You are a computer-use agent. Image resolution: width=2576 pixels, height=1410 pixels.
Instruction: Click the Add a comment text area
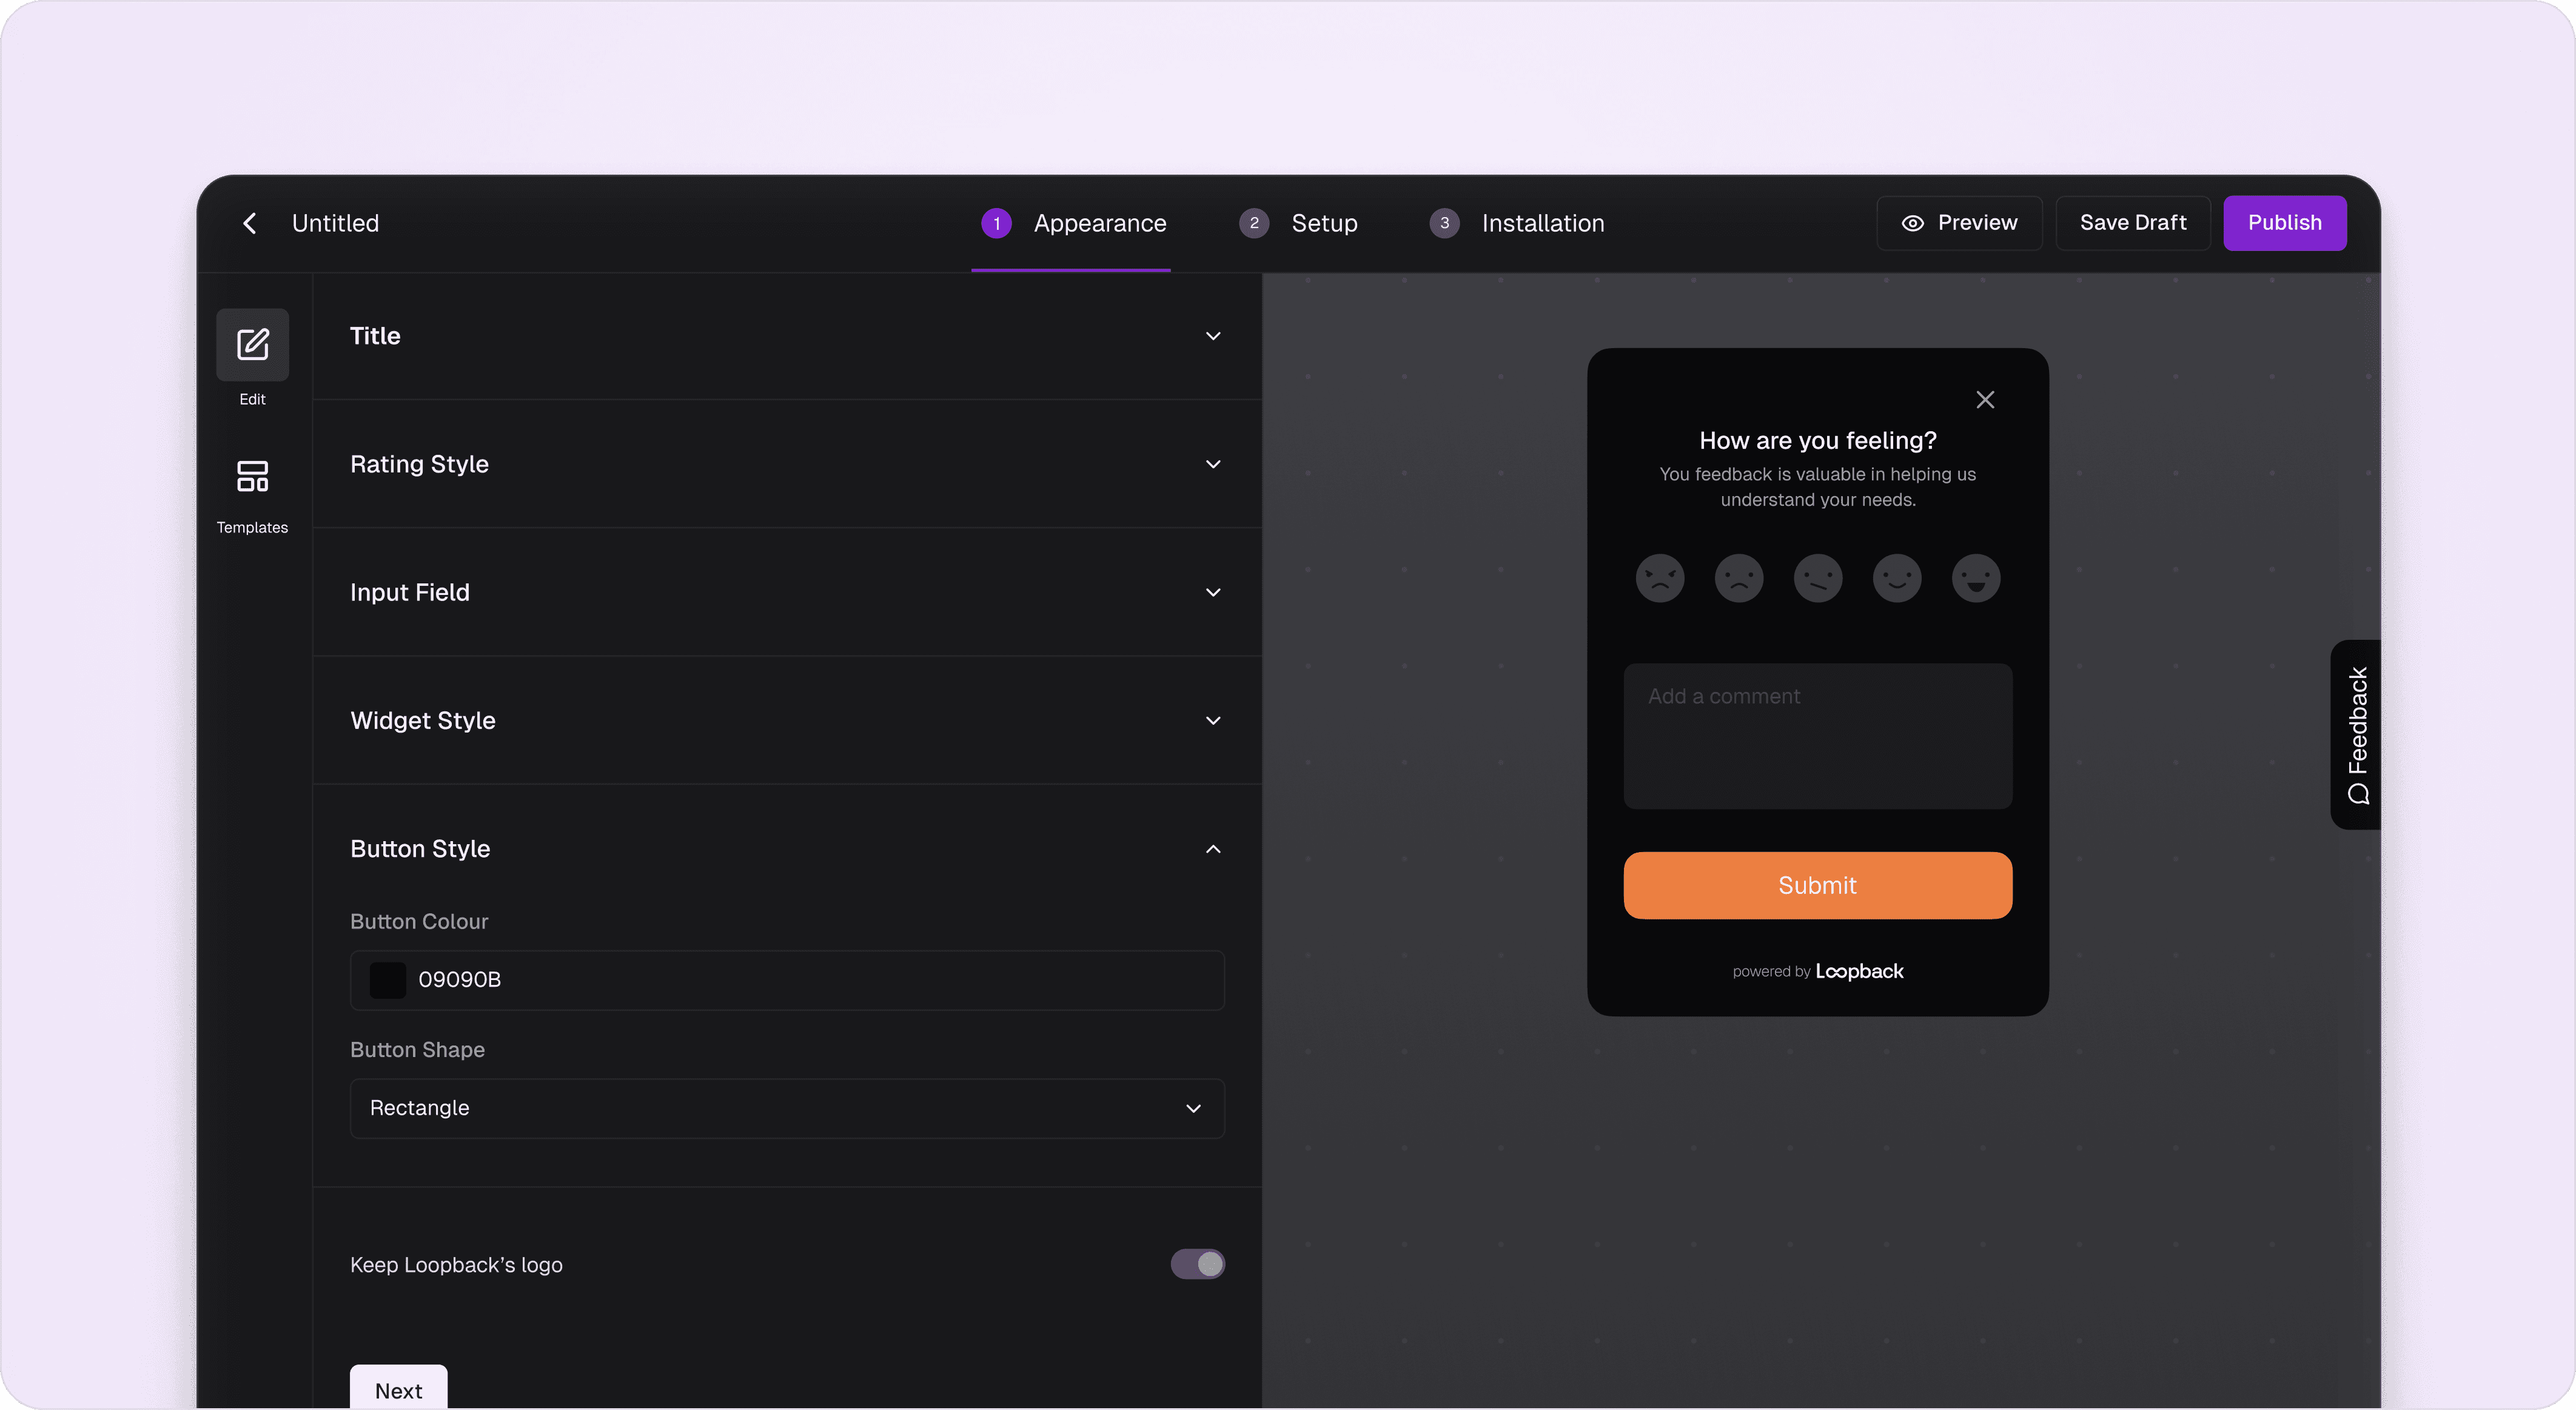point(1817,736)
